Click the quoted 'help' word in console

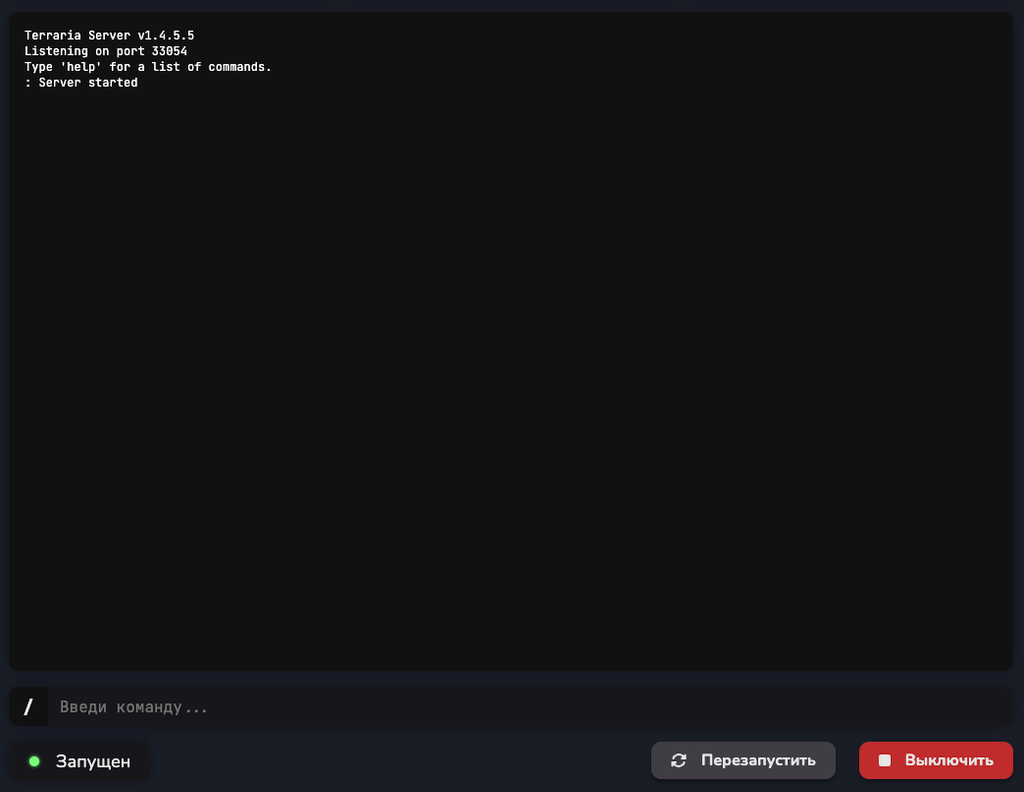81,67
